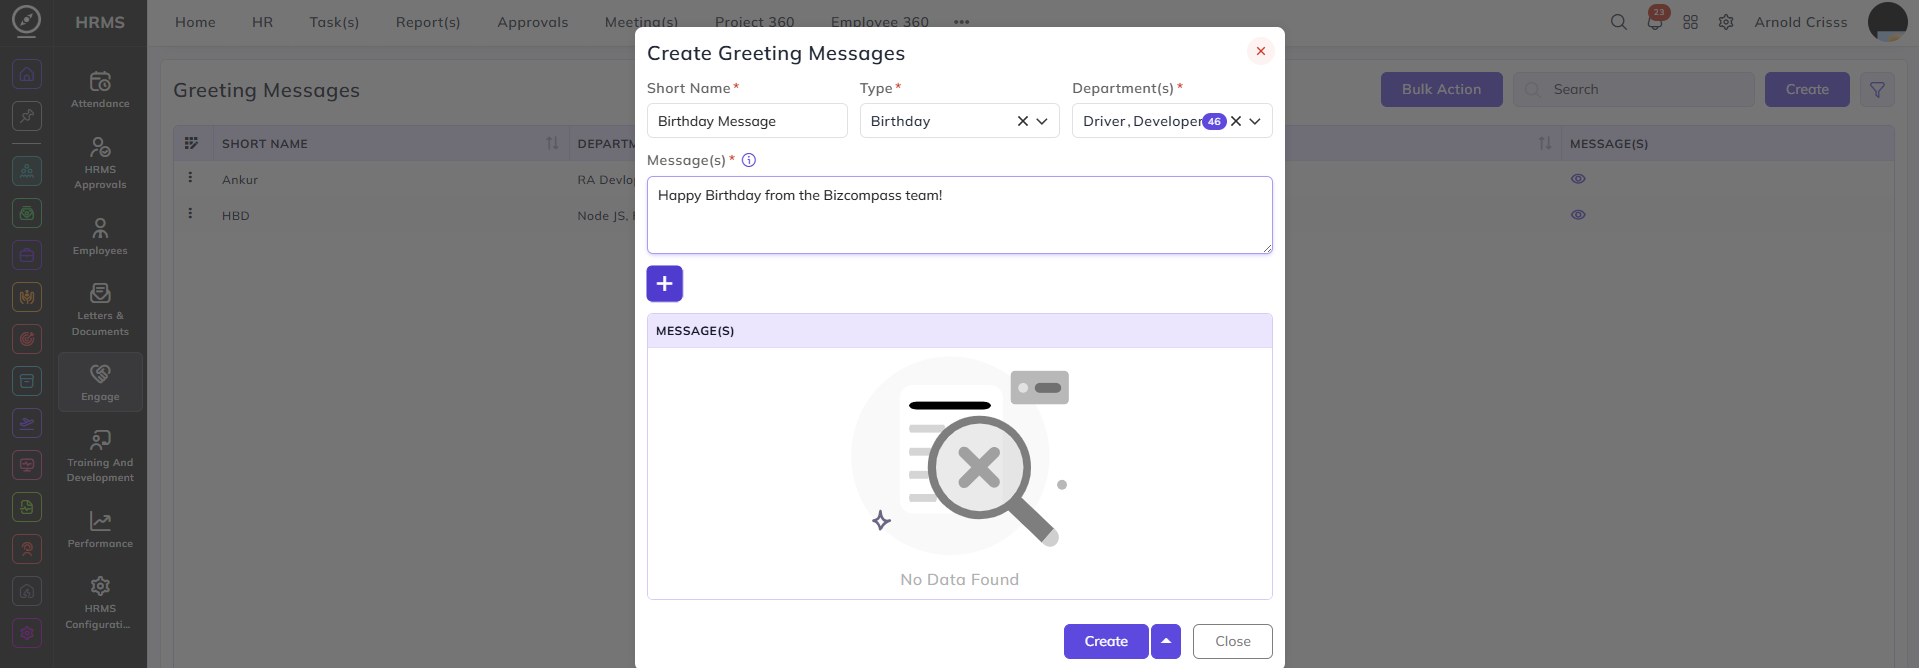
Task: Open column chooser grid icon
Action: 192,143
